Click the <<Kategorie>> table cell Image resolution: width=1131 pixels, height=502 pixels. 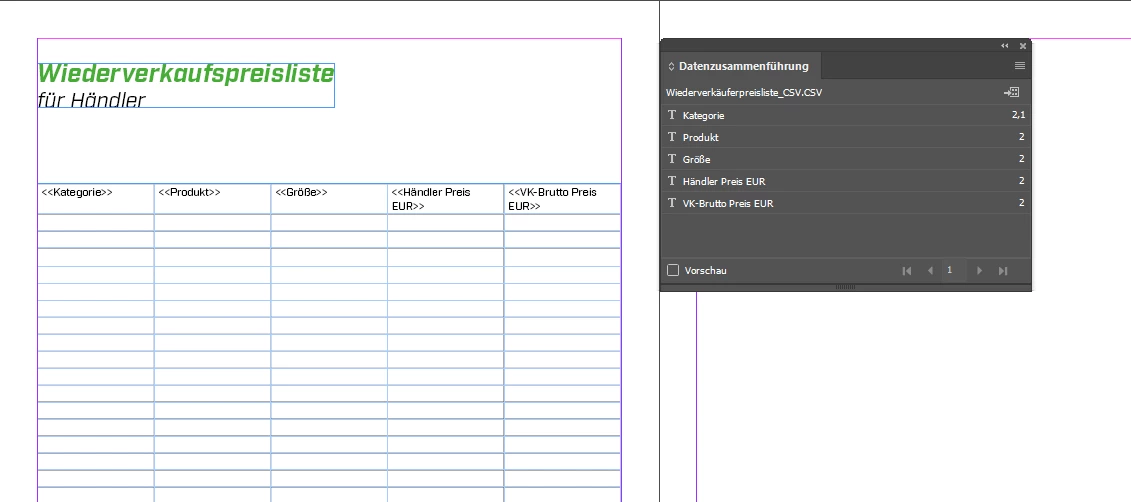[x=95, y=198]
